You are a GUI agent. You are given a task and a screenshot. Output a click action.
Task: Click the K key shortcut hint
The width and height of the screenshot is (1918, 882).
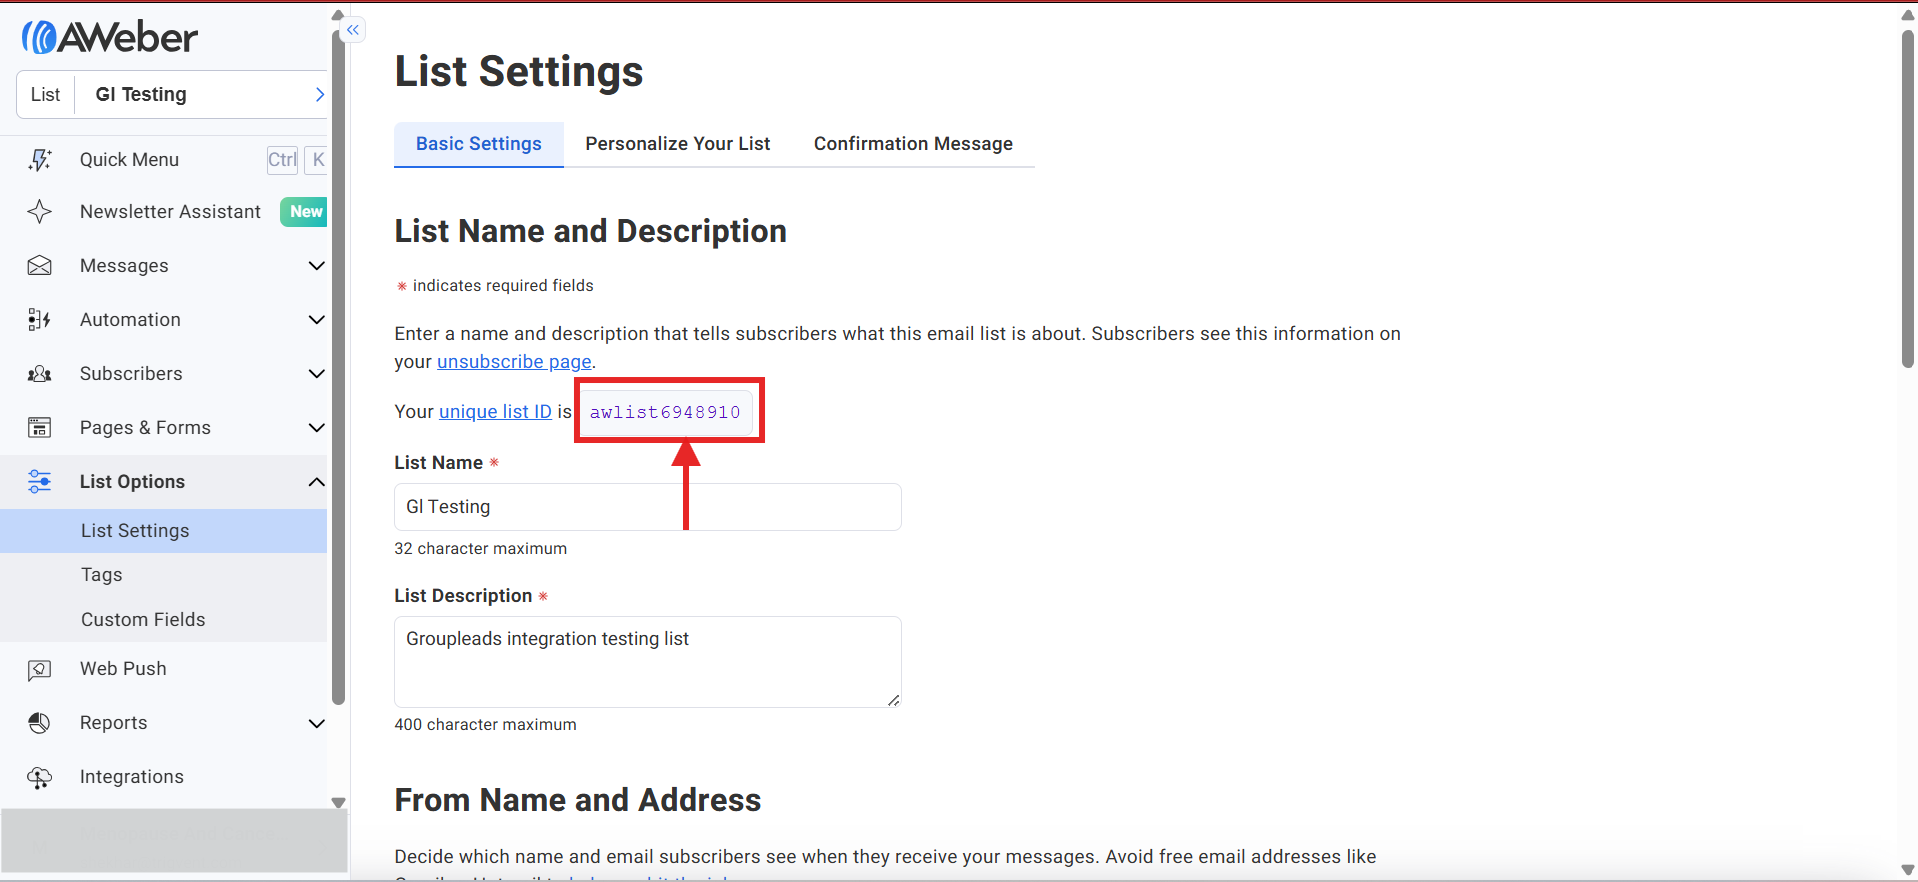point(317,160)
